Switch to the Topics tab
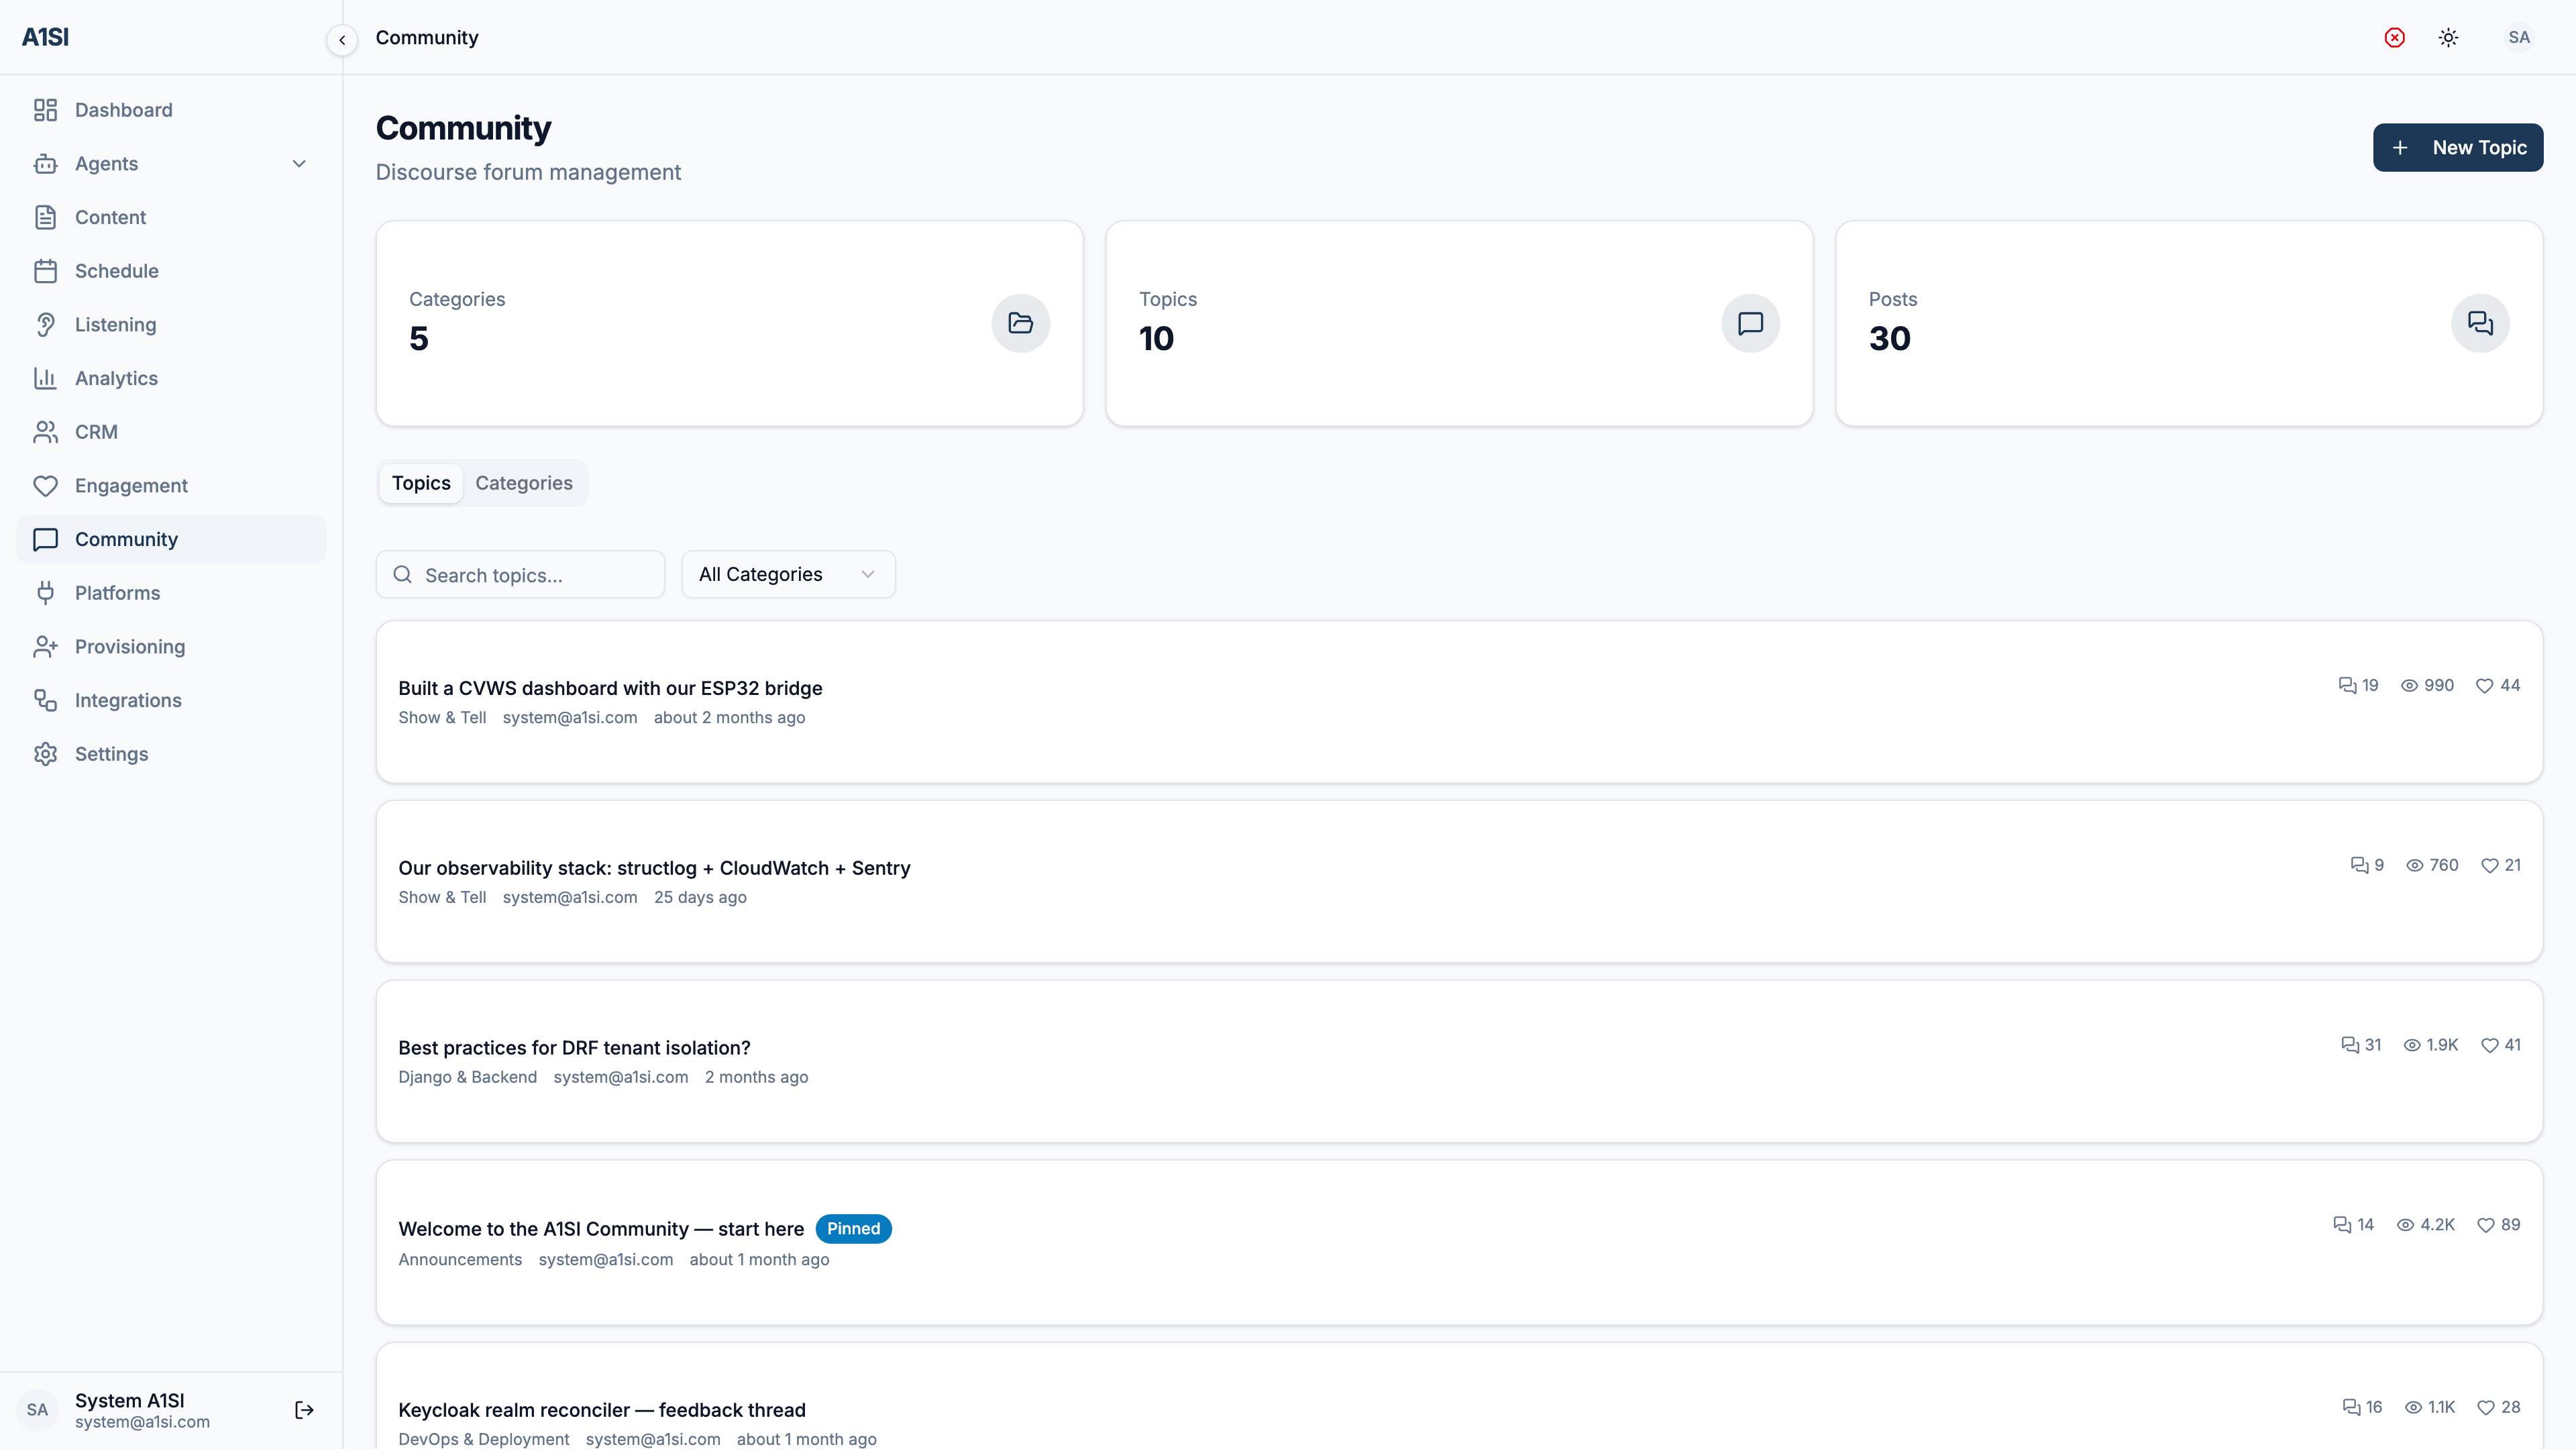 (x=421, y=483)
